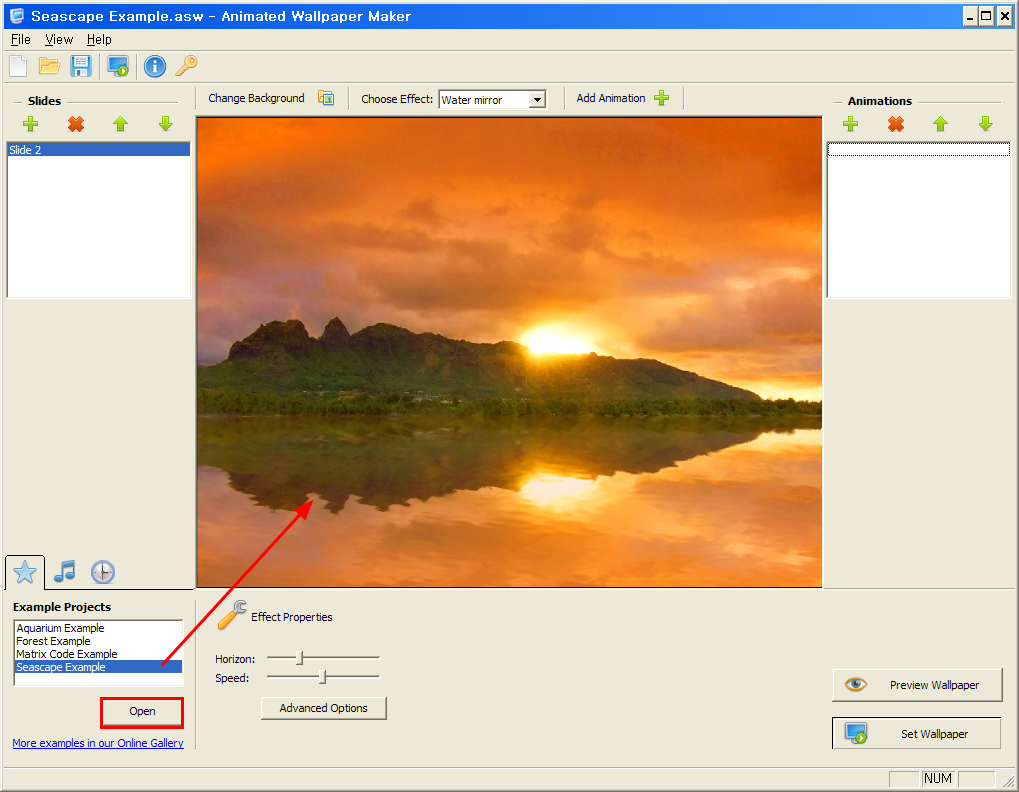Click the Add Animation label
Viewport: 1019px width, 792px height.
tap(611, 98)
